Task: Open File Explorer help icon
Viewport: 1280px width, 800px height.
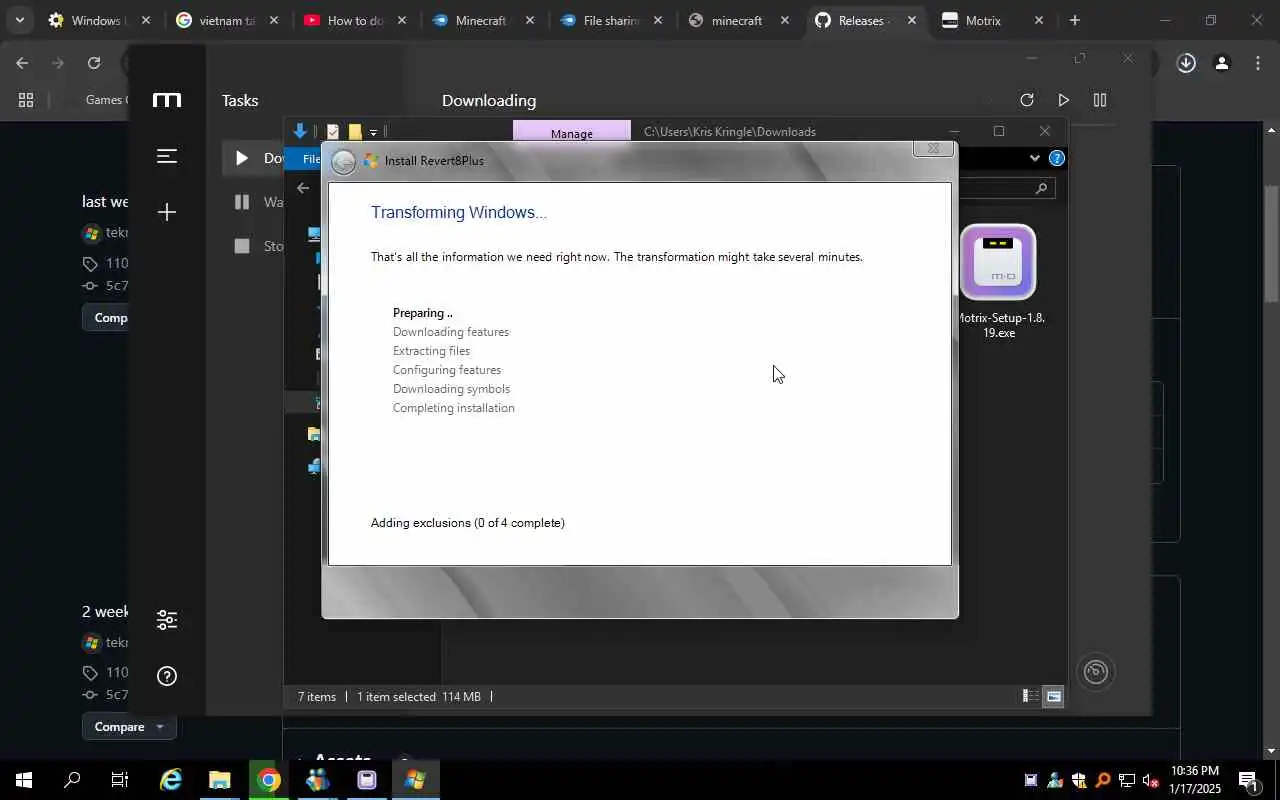Action: 1057,158
